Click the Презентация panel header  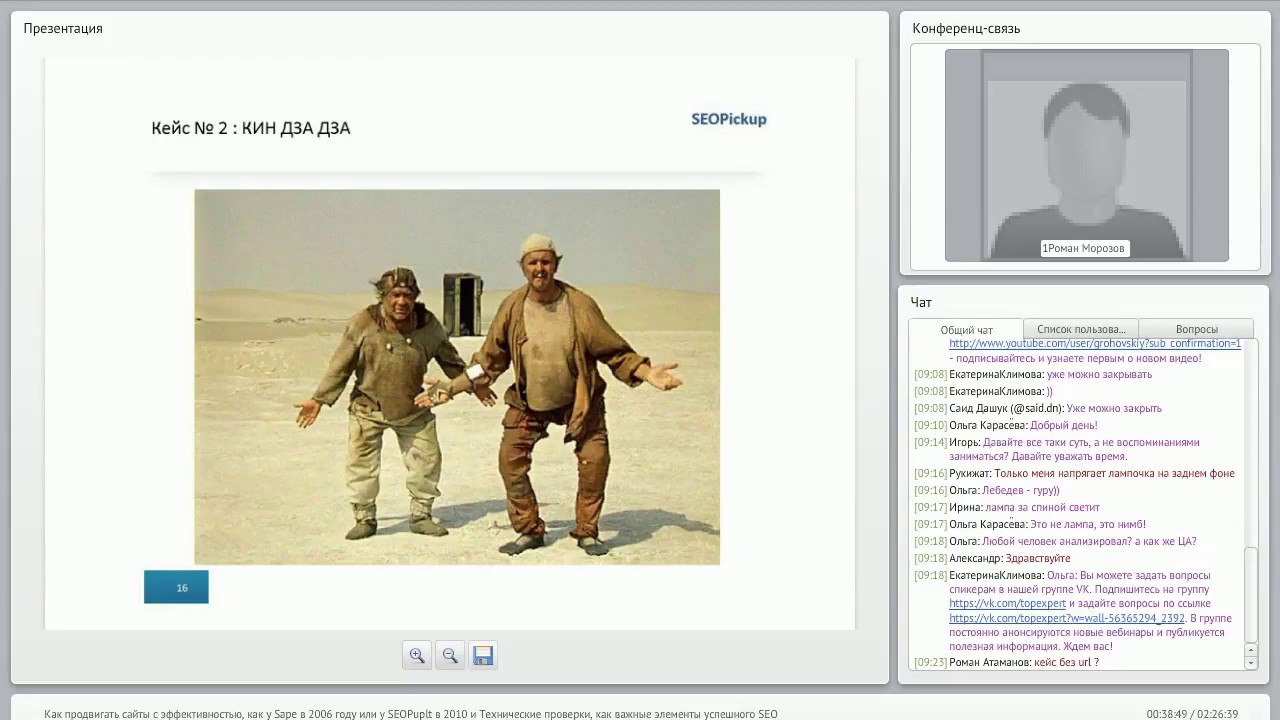[63, 28]
